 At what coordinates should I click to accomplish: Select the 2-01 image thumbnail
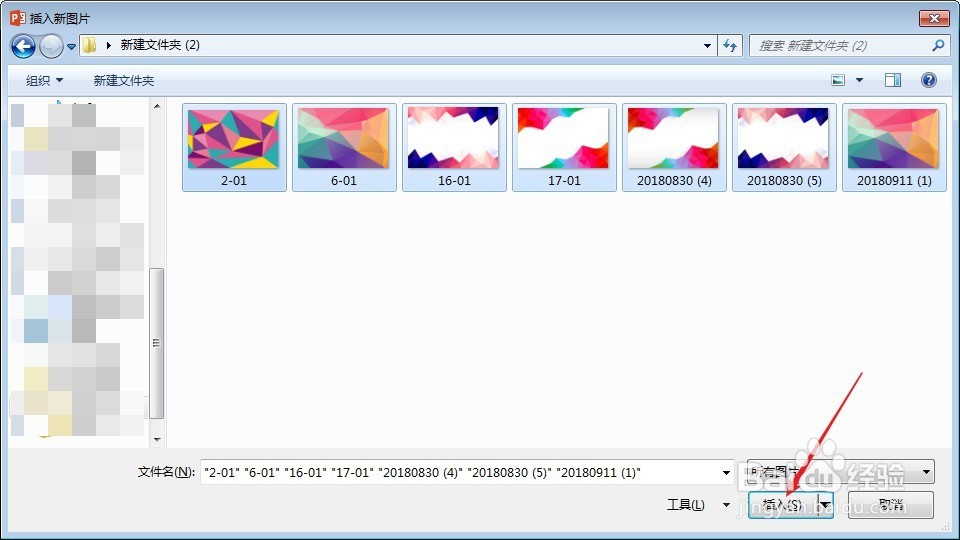click(234, 148)
